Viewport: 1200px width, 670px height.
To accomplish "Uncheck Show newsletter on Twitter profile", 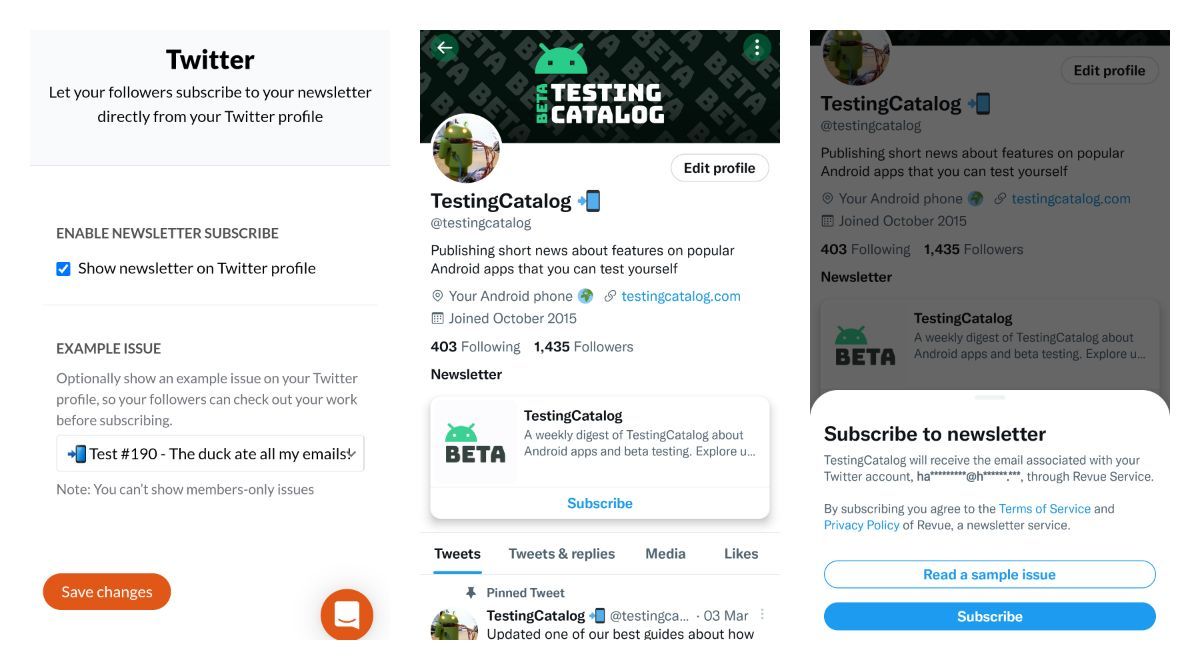I will [62, 269].
